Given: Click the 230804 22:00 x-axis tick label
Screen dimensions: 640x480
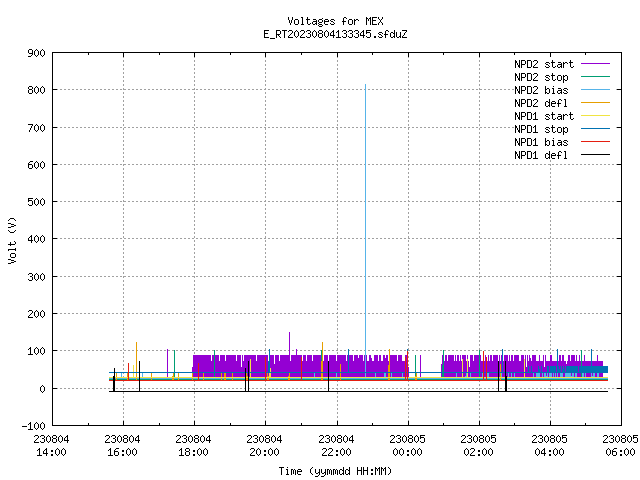Looking at the screenshot, I should tap(336, 446).
